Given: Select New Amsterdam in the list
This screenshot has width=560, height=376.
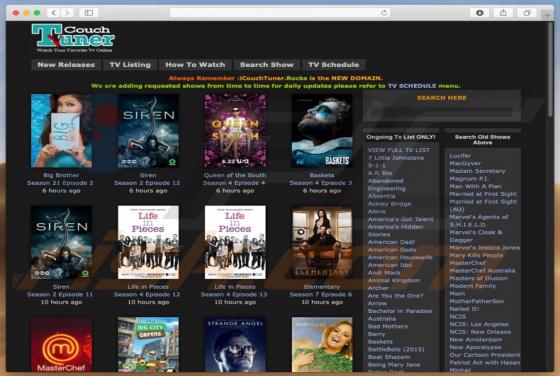Looking at the screenshot, I should pos(475,340).
